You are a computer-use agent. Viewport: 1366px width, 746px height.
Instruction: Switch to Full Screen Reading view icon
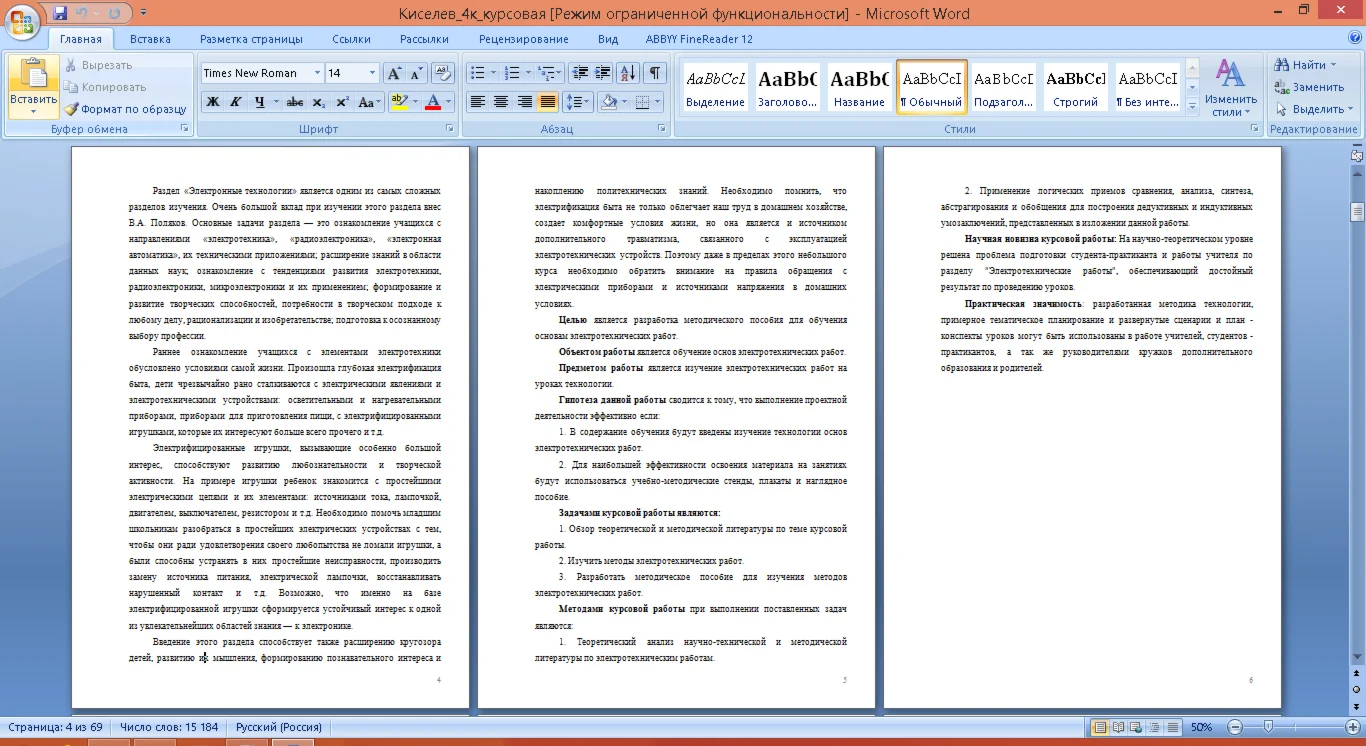click(1118, 727)
